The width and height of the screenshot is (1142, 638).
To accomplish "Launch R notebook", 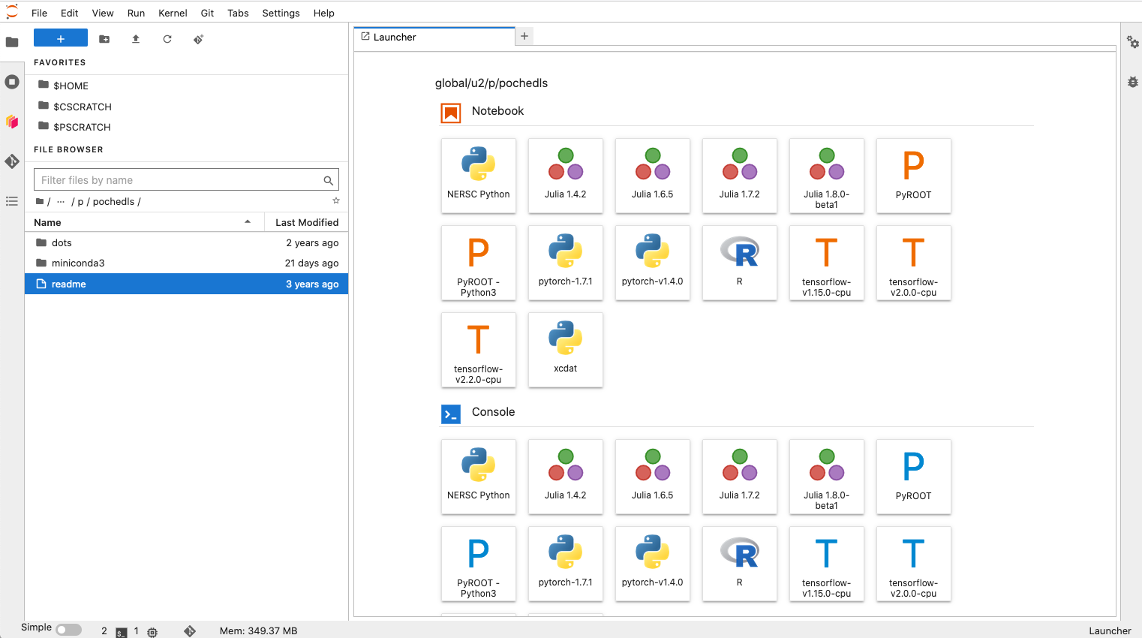I will (x=739, y=263).
